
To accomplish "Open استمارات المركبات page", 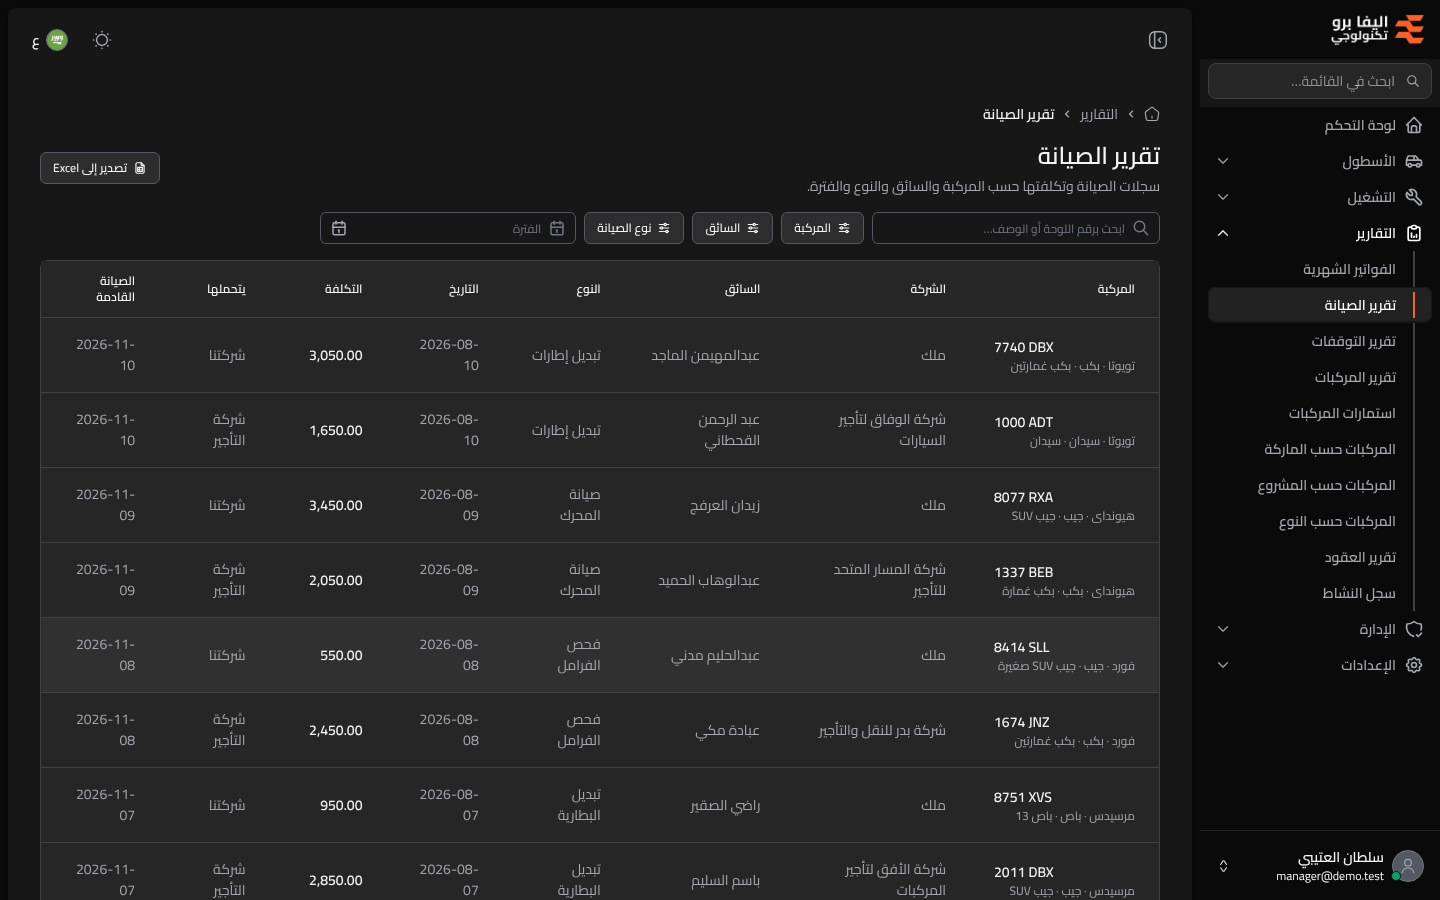I will [x=1342, y=413].
